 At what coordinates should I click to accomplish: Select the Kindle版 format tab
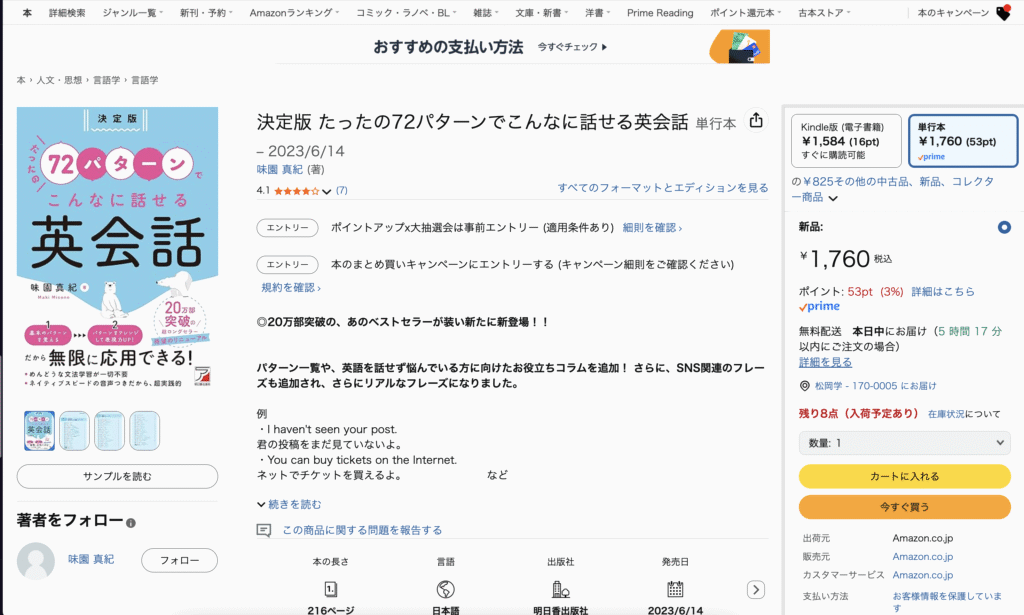click(x=846, y=141)
